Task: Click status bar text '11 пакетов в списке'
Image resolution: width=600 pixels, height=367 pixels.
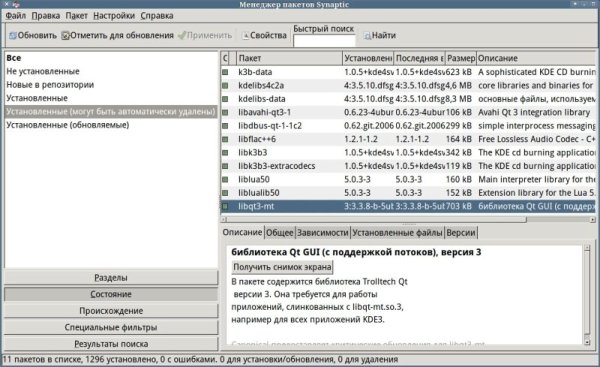Action: [42, 359]
